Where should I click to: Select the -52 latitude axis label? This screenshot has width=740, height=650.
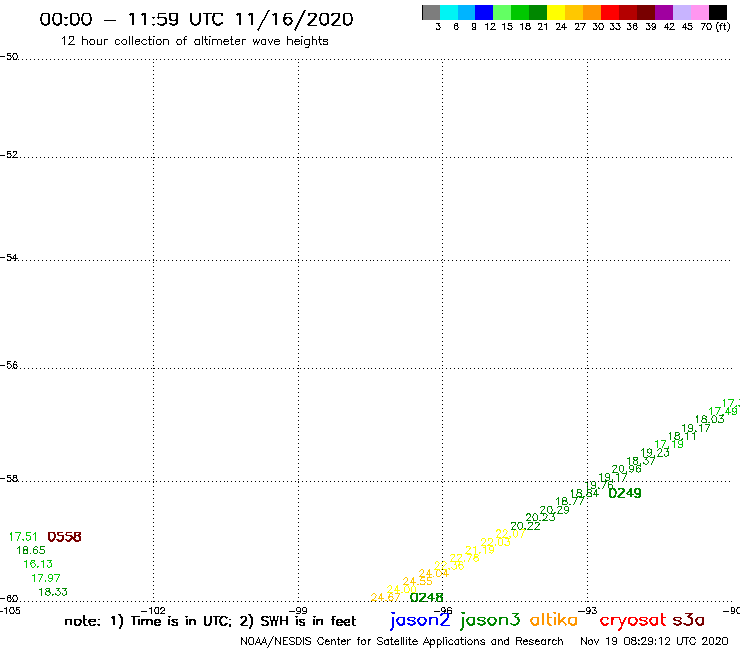(x=9, y=155)
